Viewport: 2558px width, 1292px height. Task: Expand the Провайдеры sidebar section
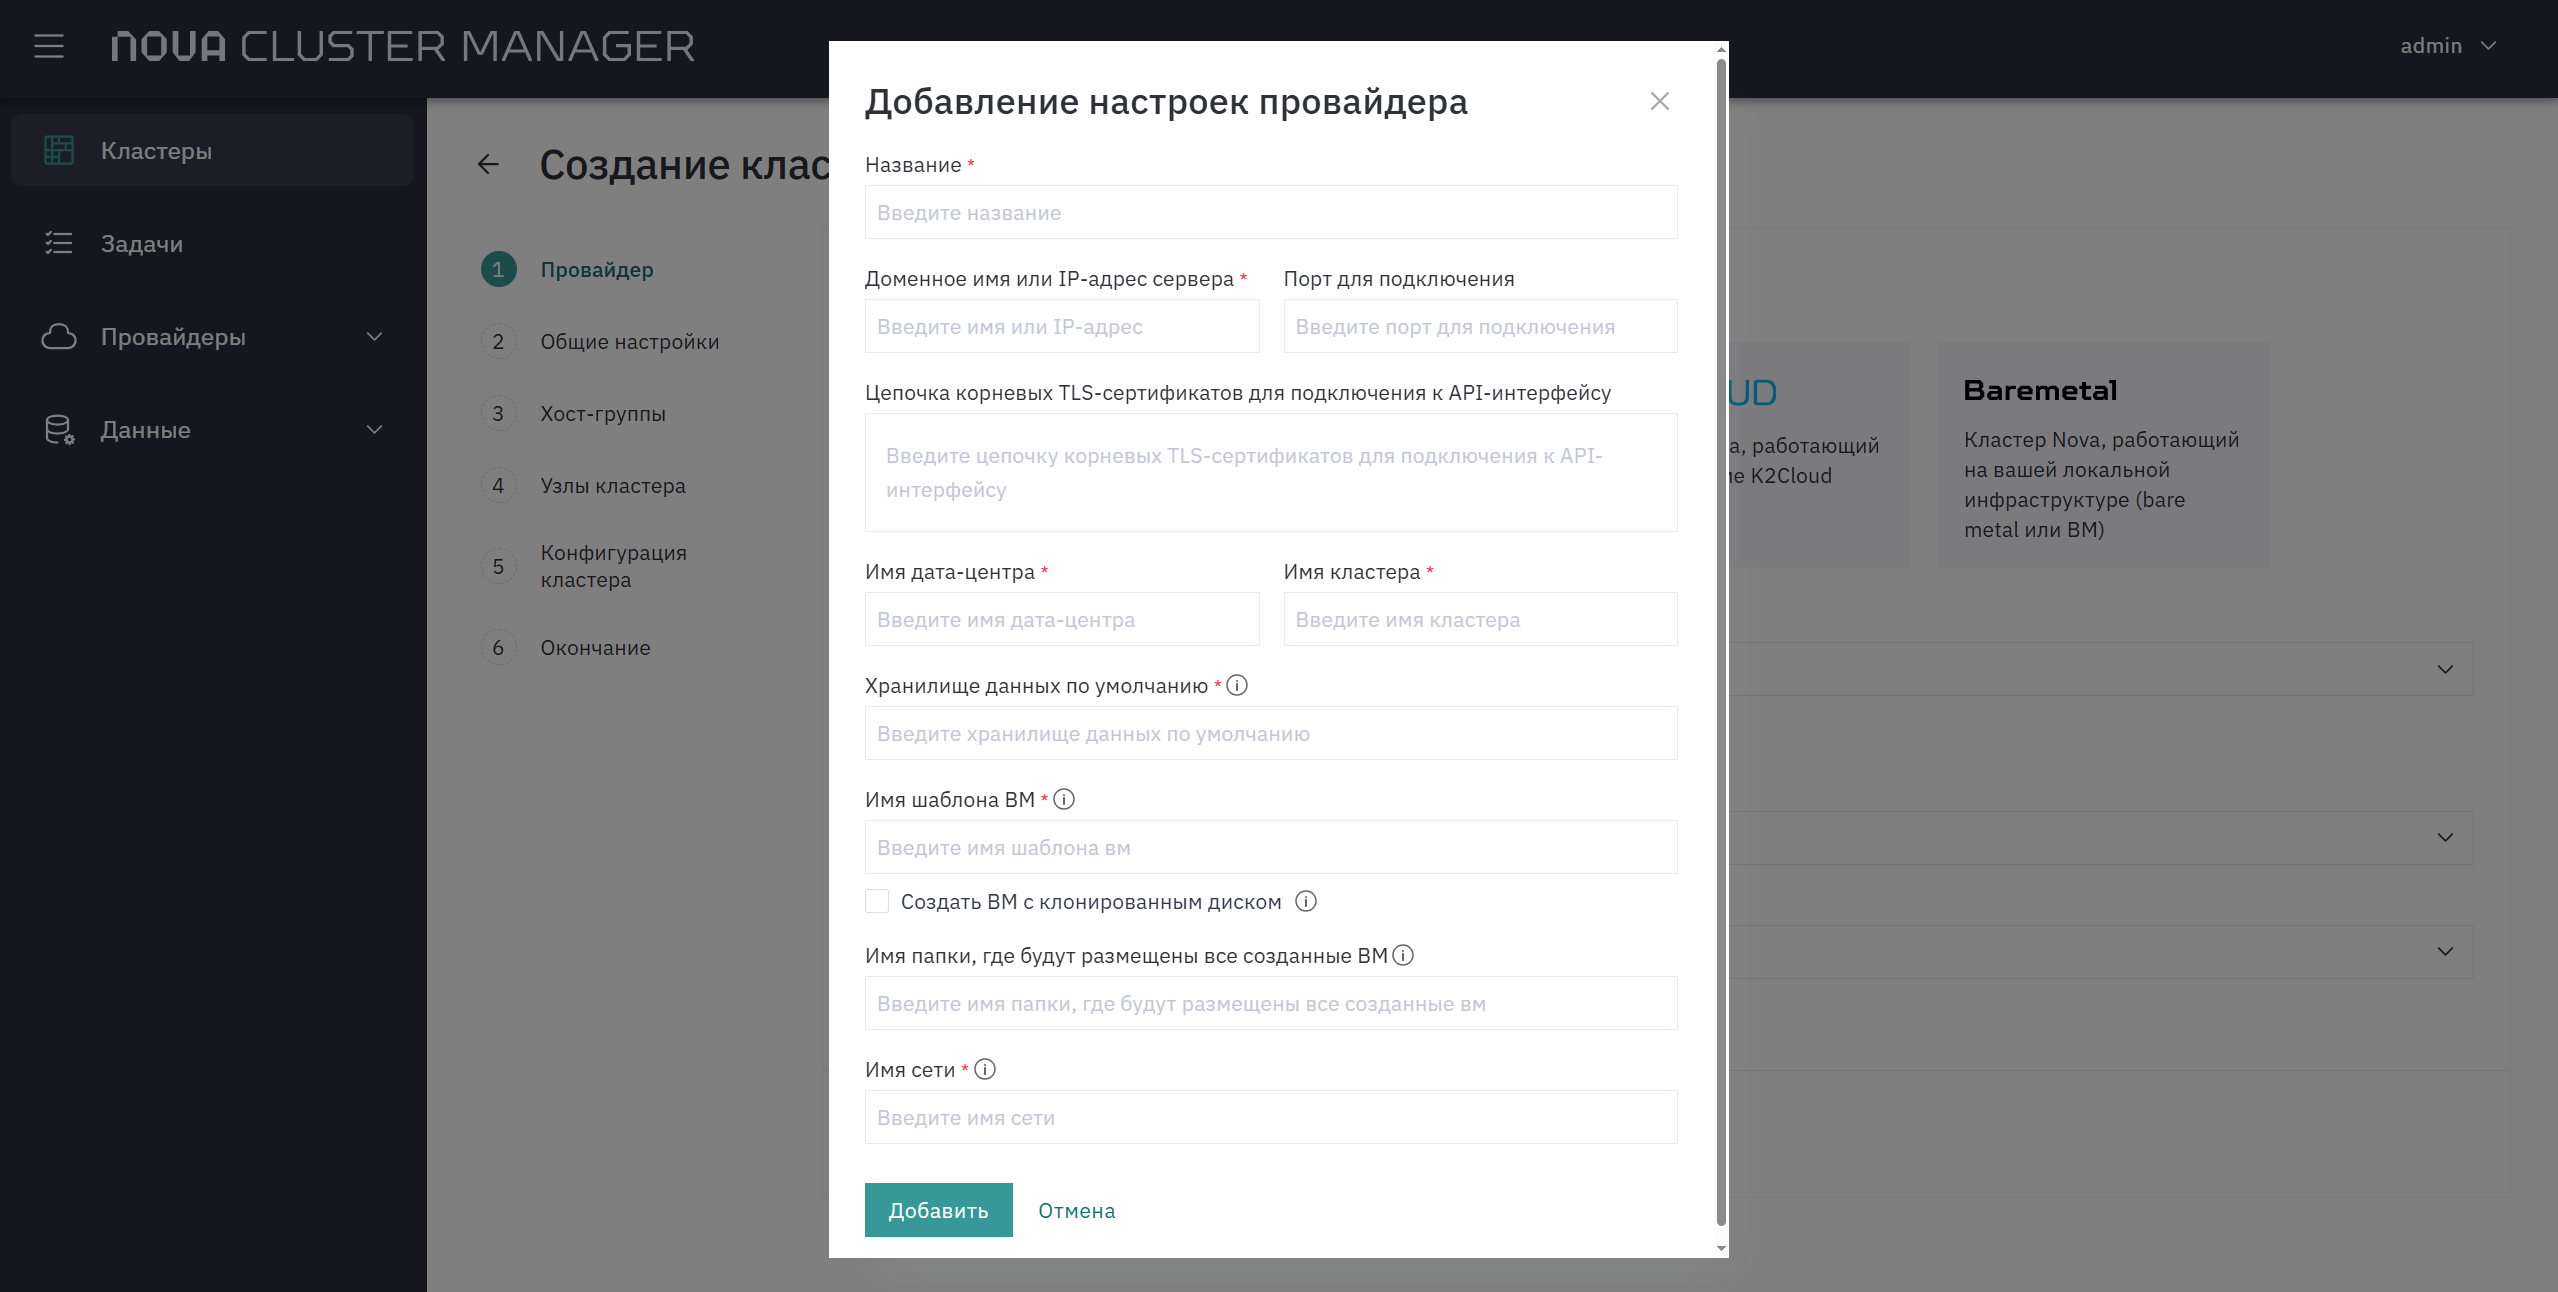pyautogui.click(x=375, y=336)
